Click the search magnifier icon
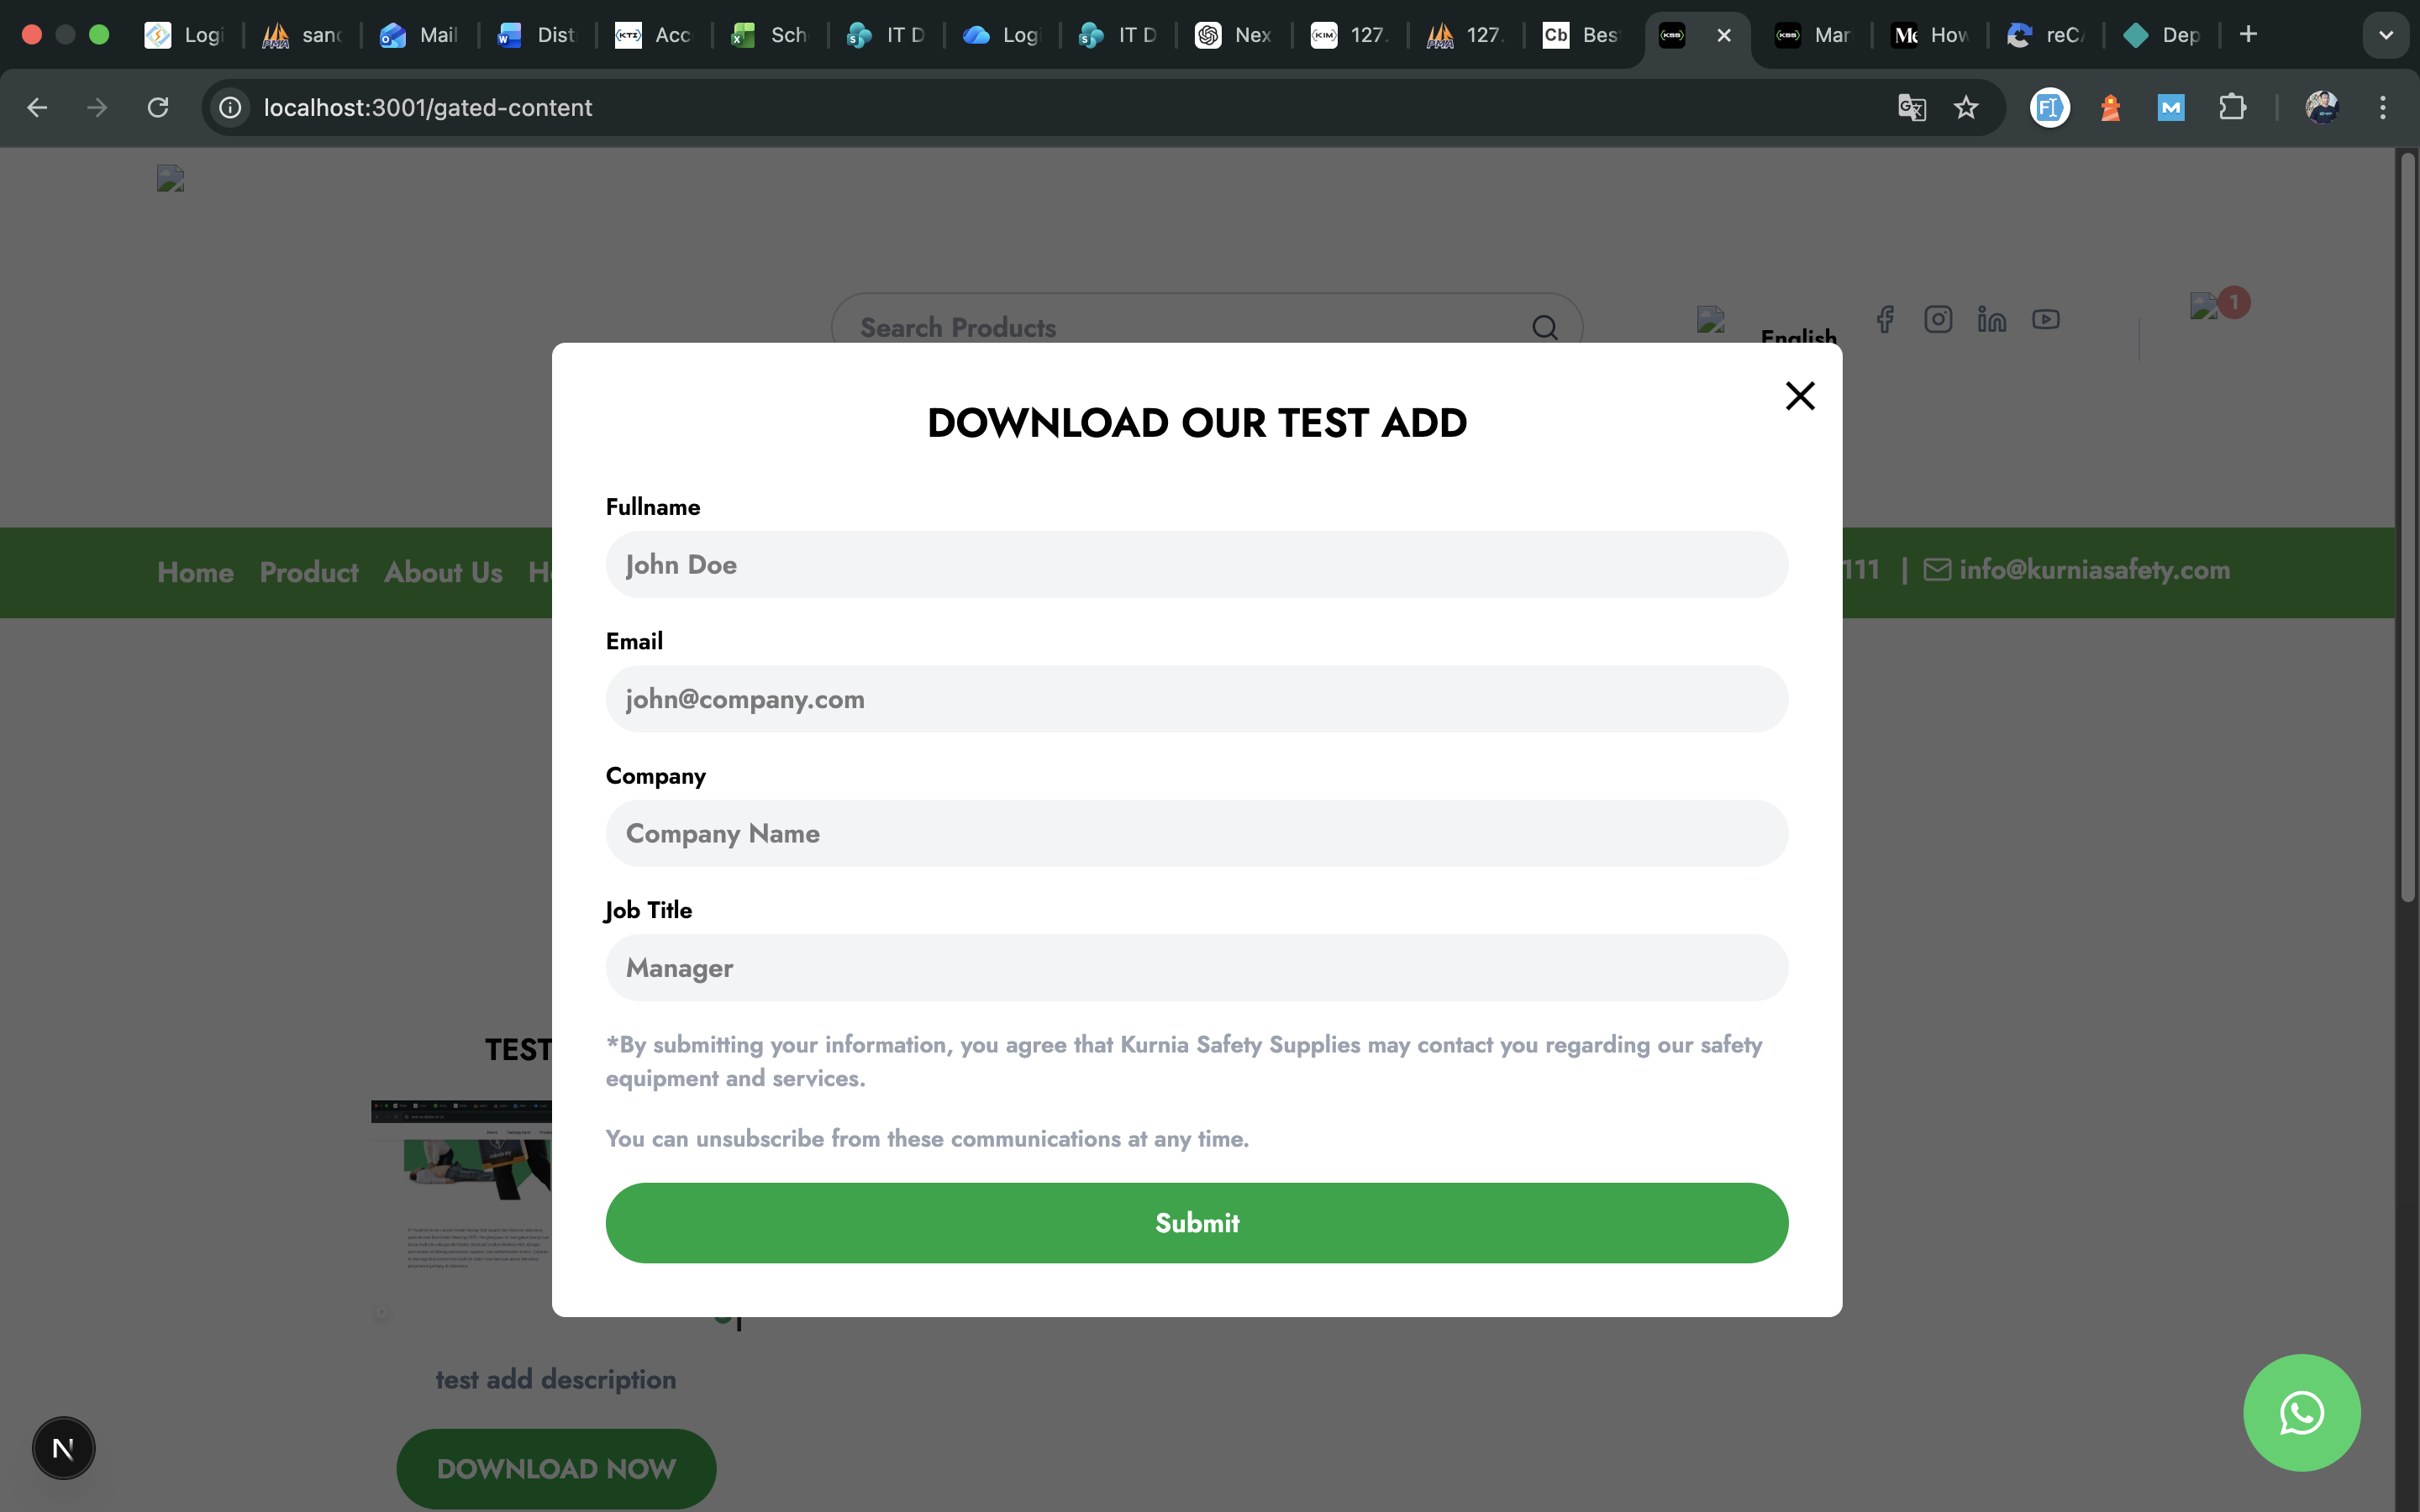The width and height of the screenshot is (2420, 1512). (x=1544, y=327)
